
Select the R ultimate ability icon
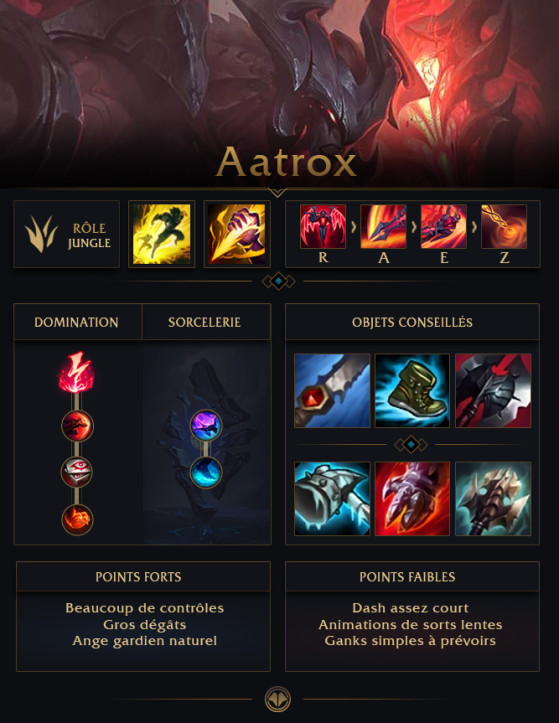click(x=323, y=227)
